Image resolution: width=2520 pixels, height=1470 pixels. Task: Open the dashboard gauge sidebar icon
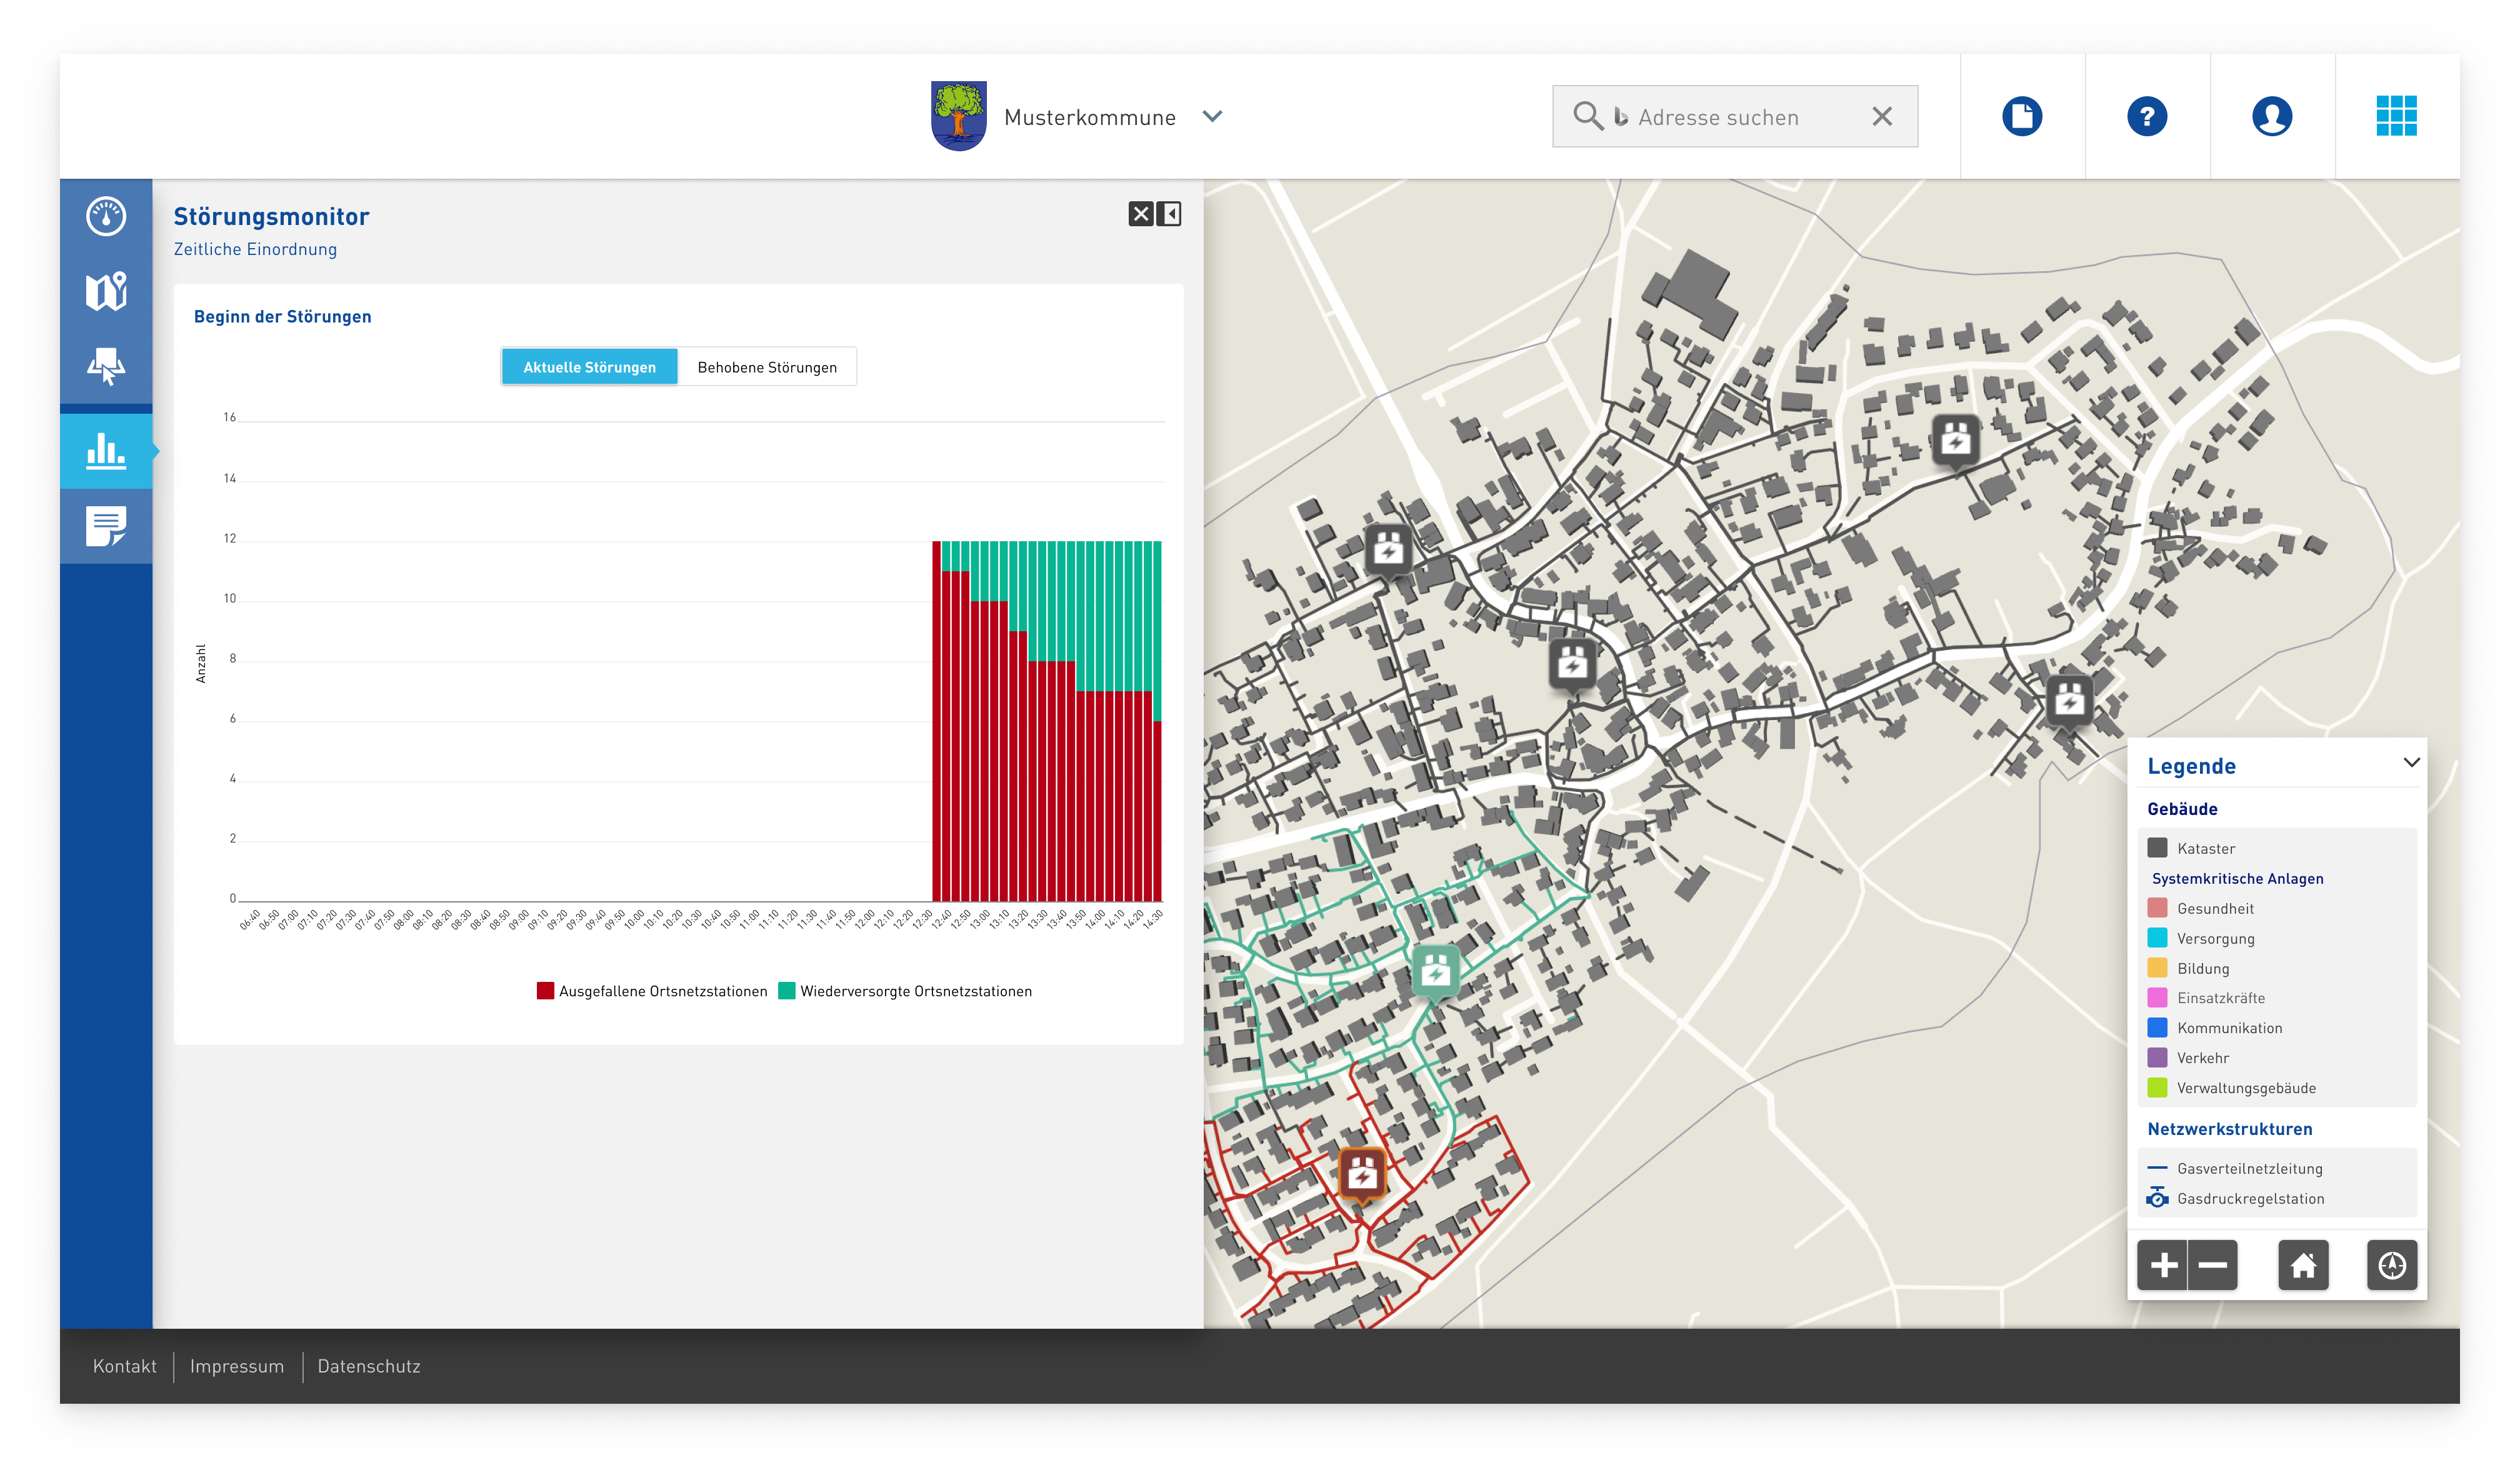tap(106, 216)
